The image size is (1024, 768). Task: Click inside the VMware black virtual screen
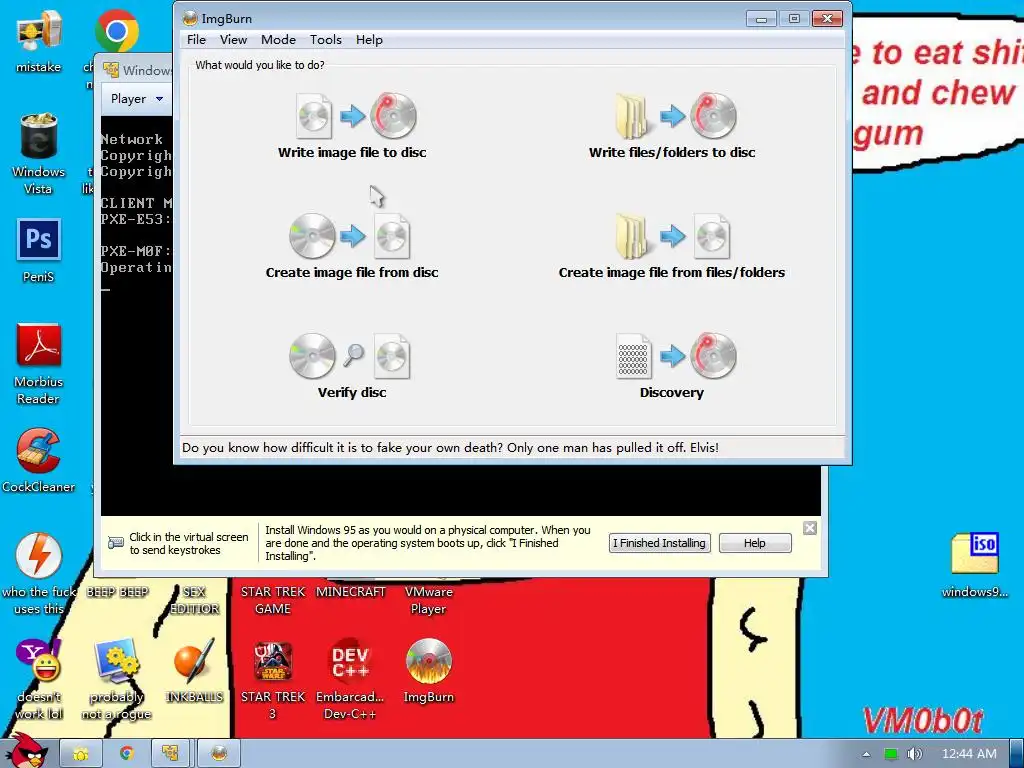point(460,490)
